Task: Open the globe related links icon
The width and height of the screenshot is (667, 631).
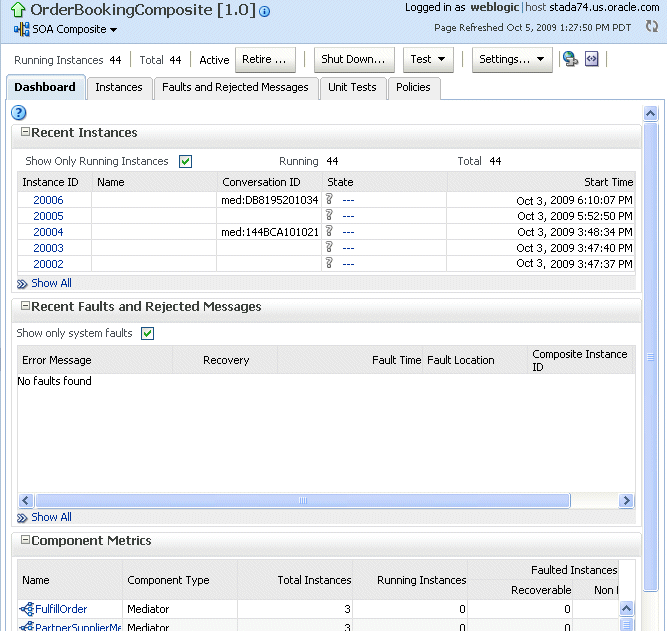Action: click(x=570, y=59)
